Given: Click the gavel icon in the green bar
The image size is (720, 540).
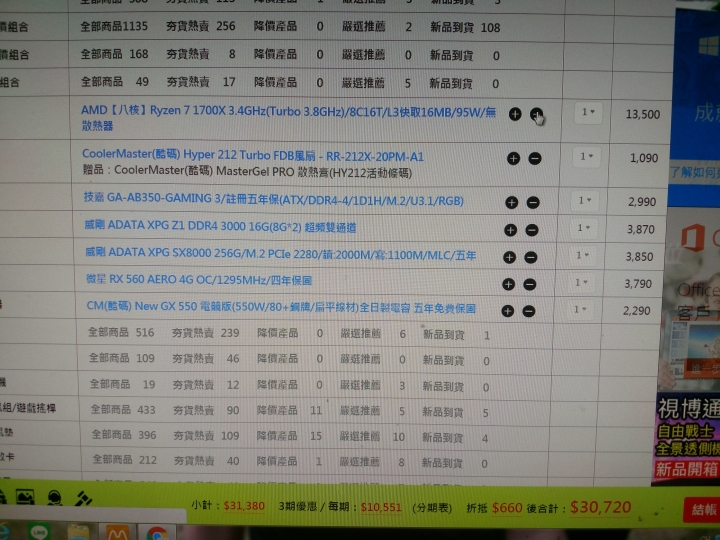Looking at the screenshot, I should [84, 498].
